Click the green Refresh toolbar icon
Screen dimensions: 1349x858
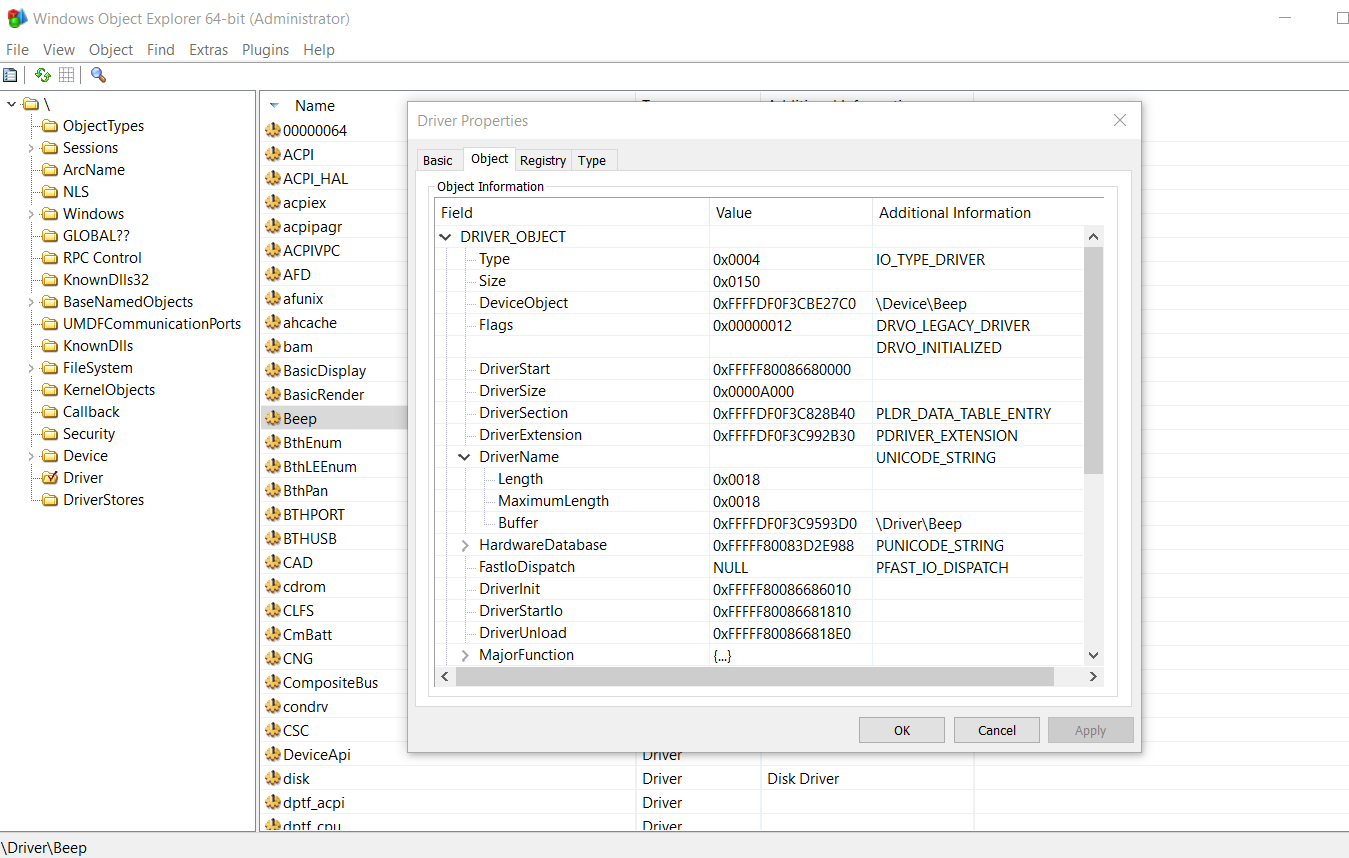click(43, 75)
